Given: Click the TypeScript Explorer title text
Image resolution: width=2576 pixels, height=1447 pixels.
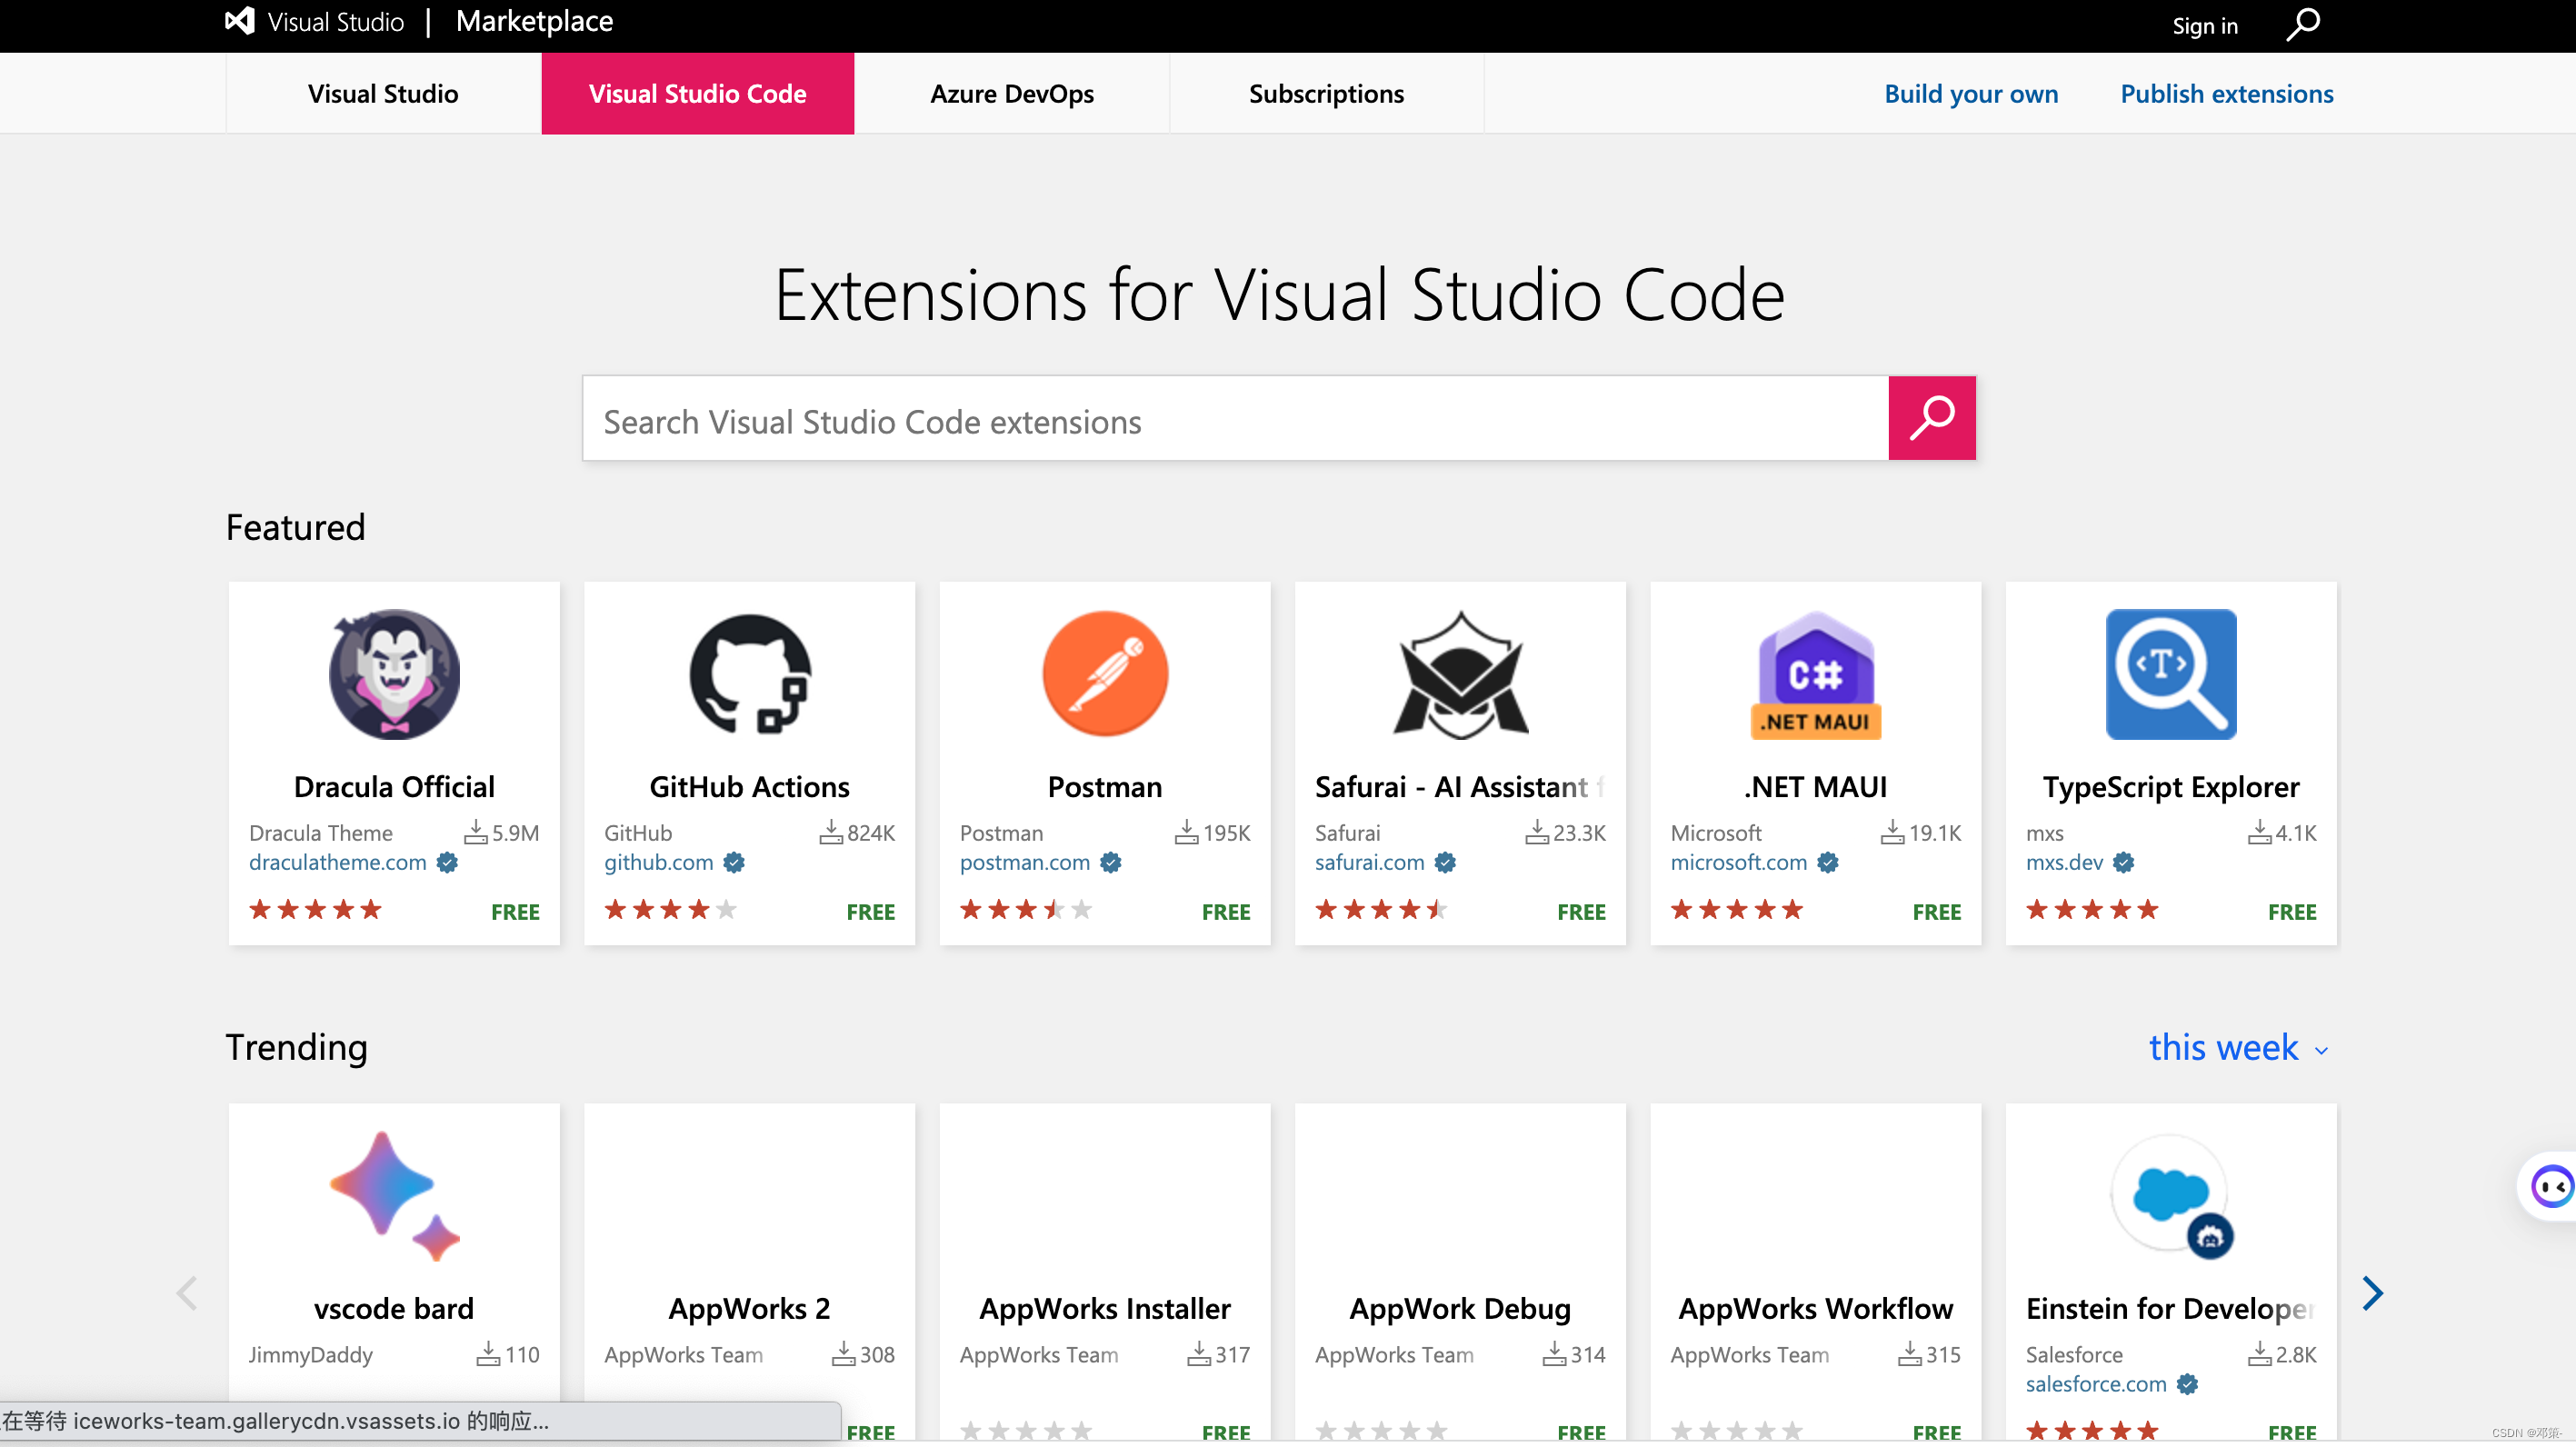Looking at the screenshot, I should click(x=2171, y=788).
